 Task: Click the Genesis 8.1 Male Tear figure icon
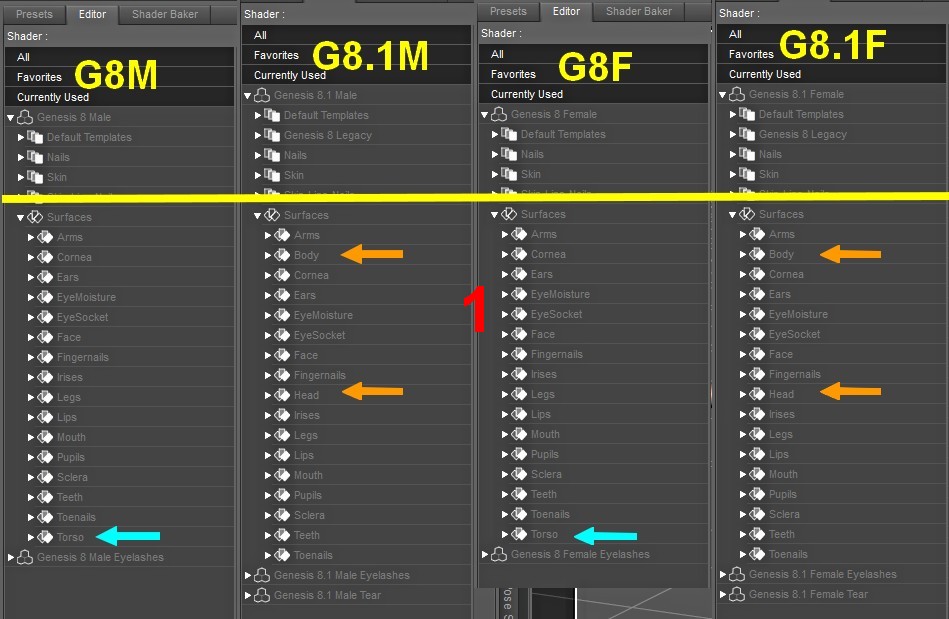point(261,595)
